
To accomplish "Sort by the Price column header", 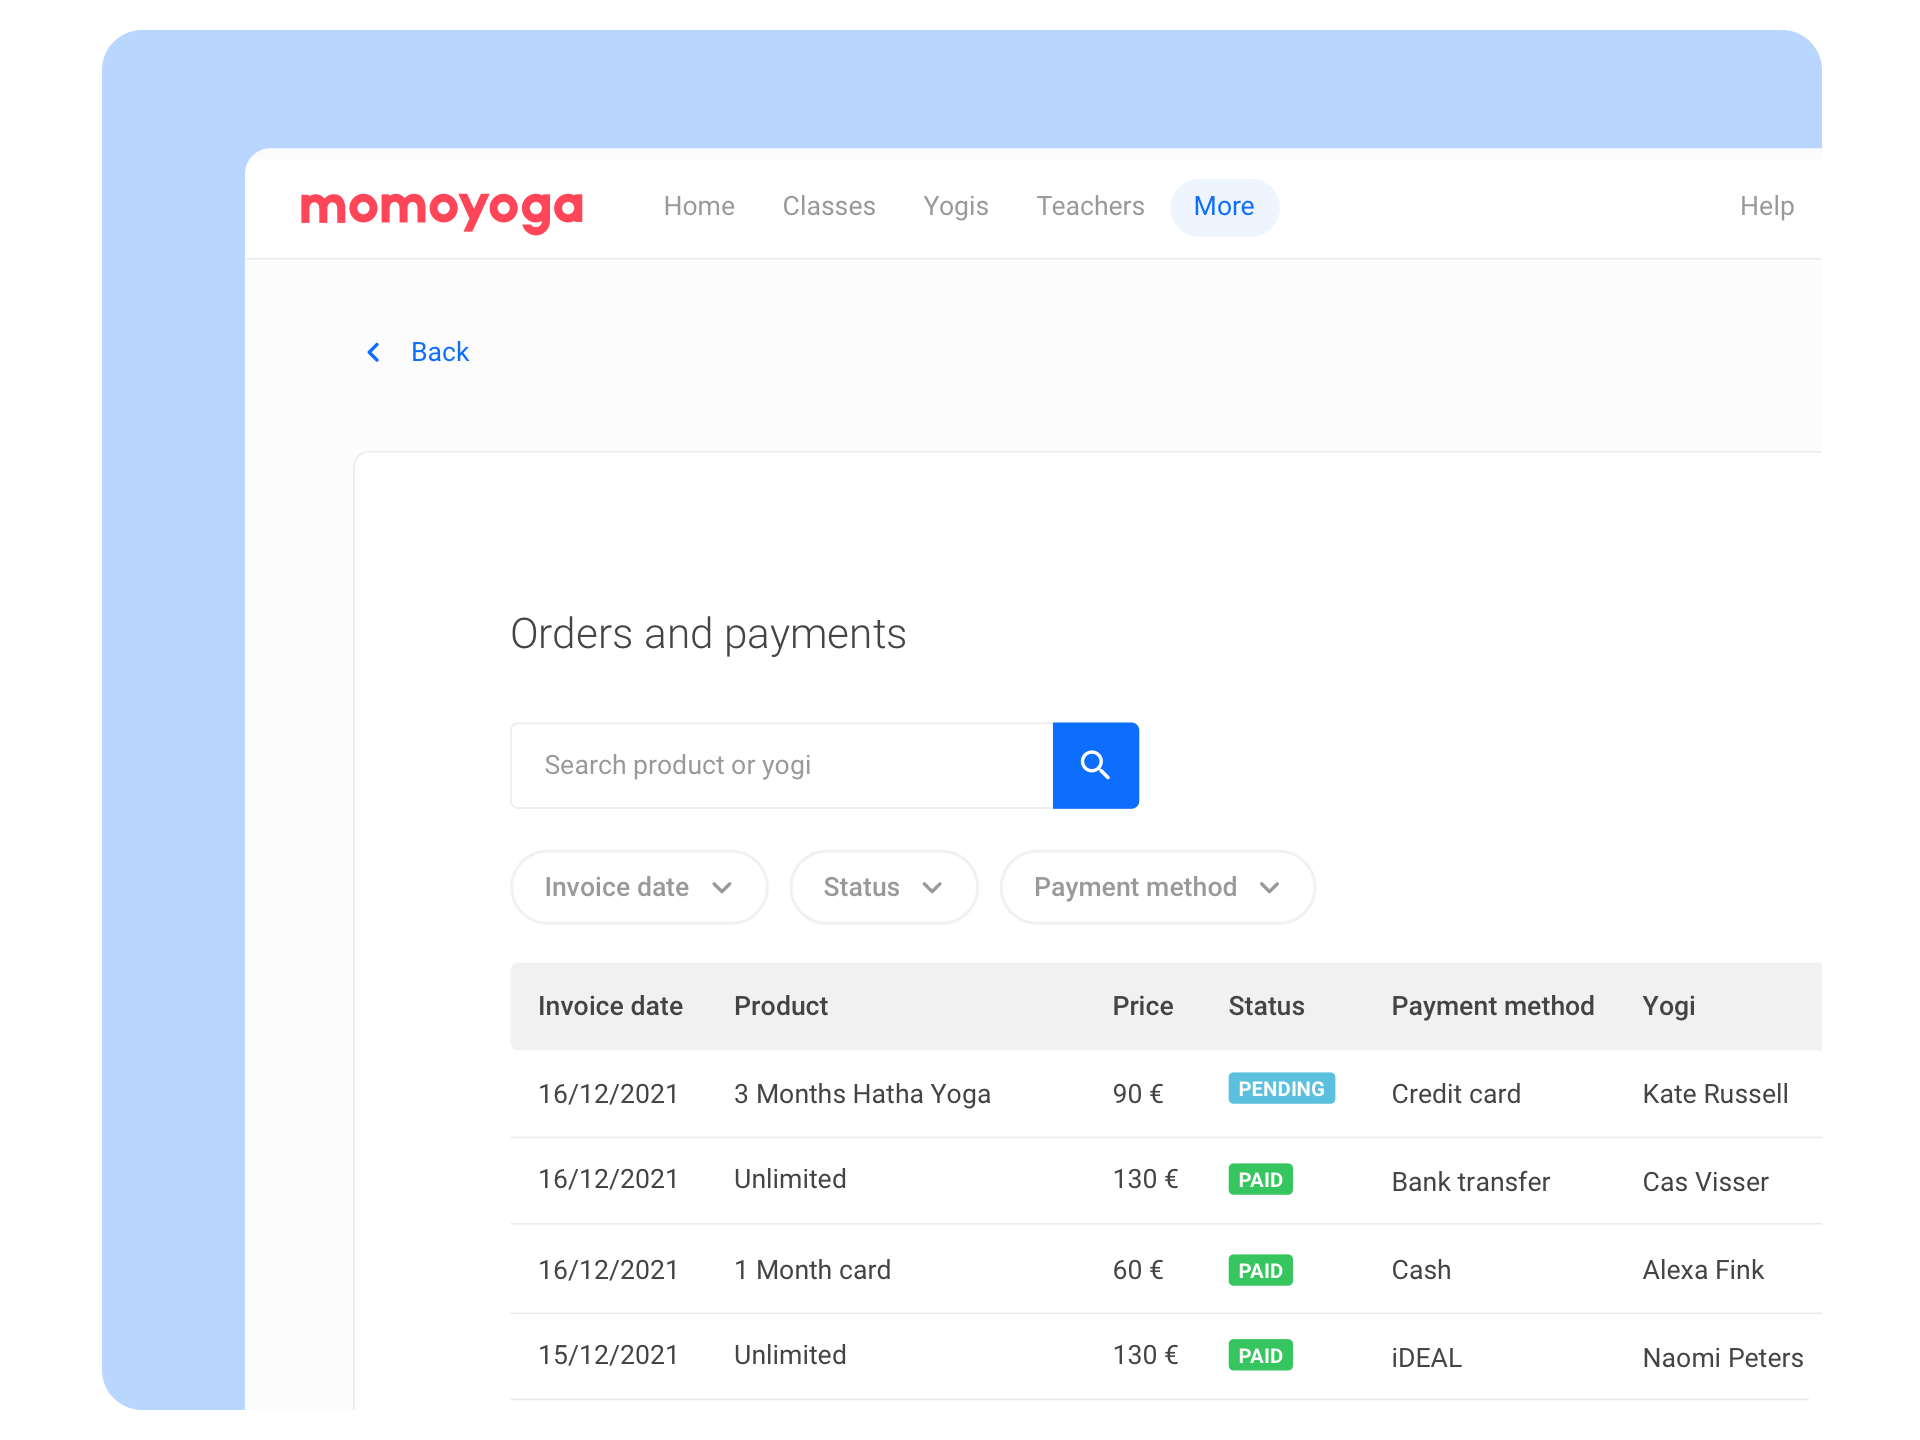I will [x=1142, y=1006].
